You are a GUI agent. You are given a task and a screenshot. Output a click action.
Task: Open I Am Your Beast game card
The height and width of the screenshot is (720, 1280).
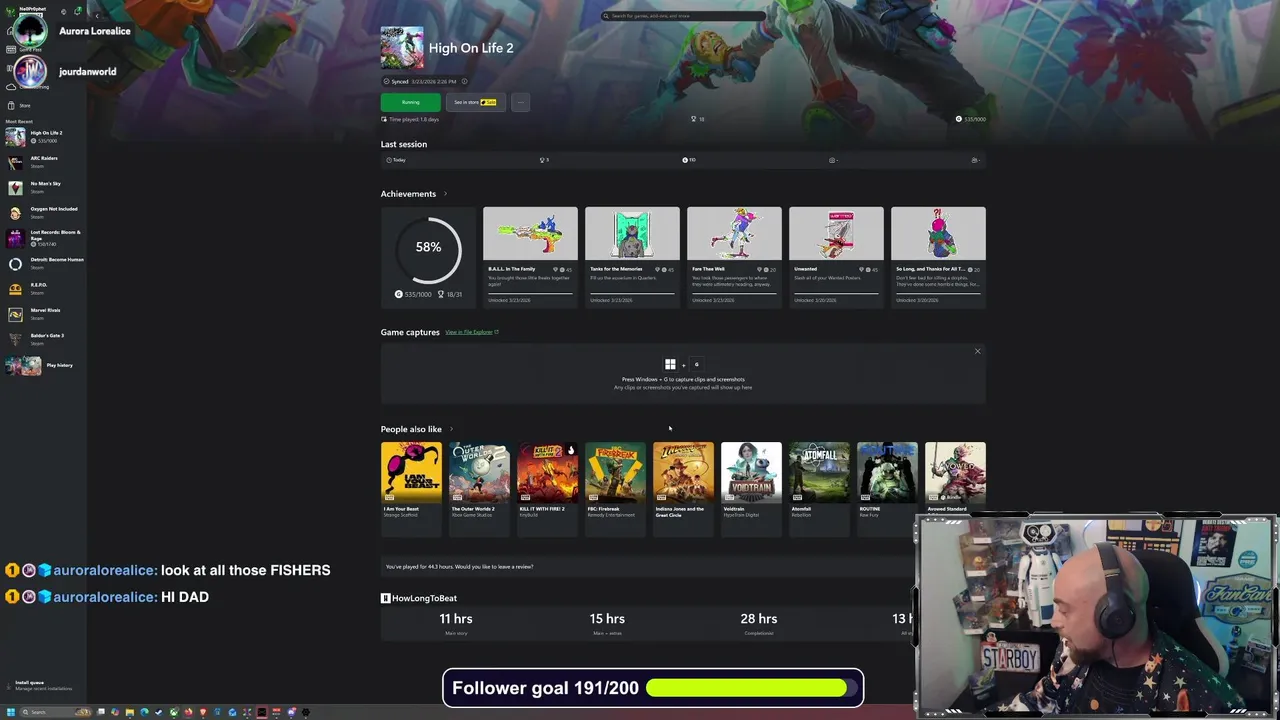point(411,488)
